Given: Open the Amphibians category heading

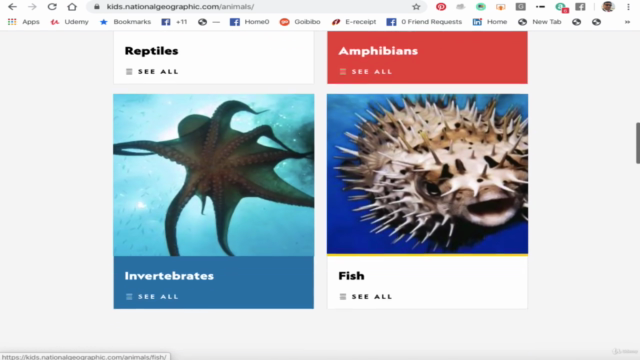Looking at the screenshot, I should (378, 51).
